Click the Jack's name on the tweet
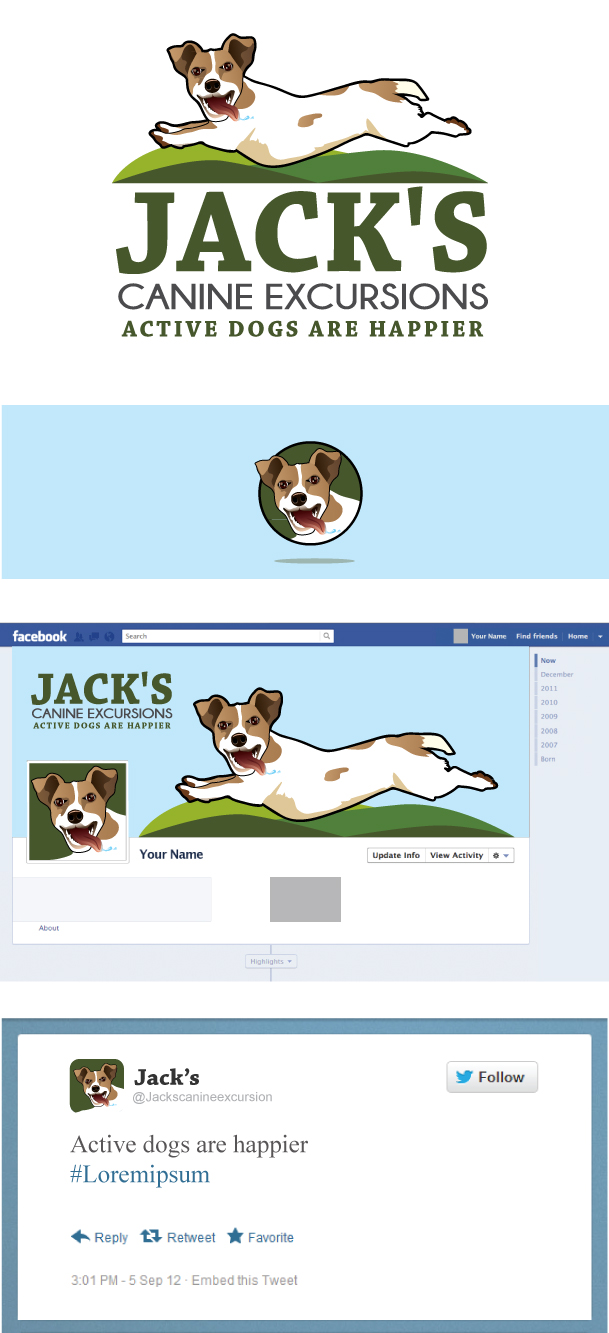This screenshot has width=609, height=1333. [x=167, y=1077]
